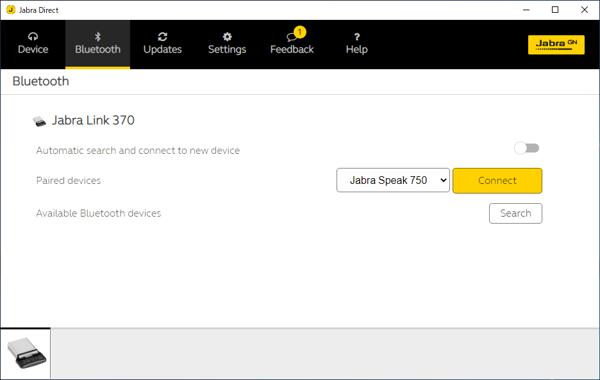
Task: Open the Help tab
Action: click(357, 44)
